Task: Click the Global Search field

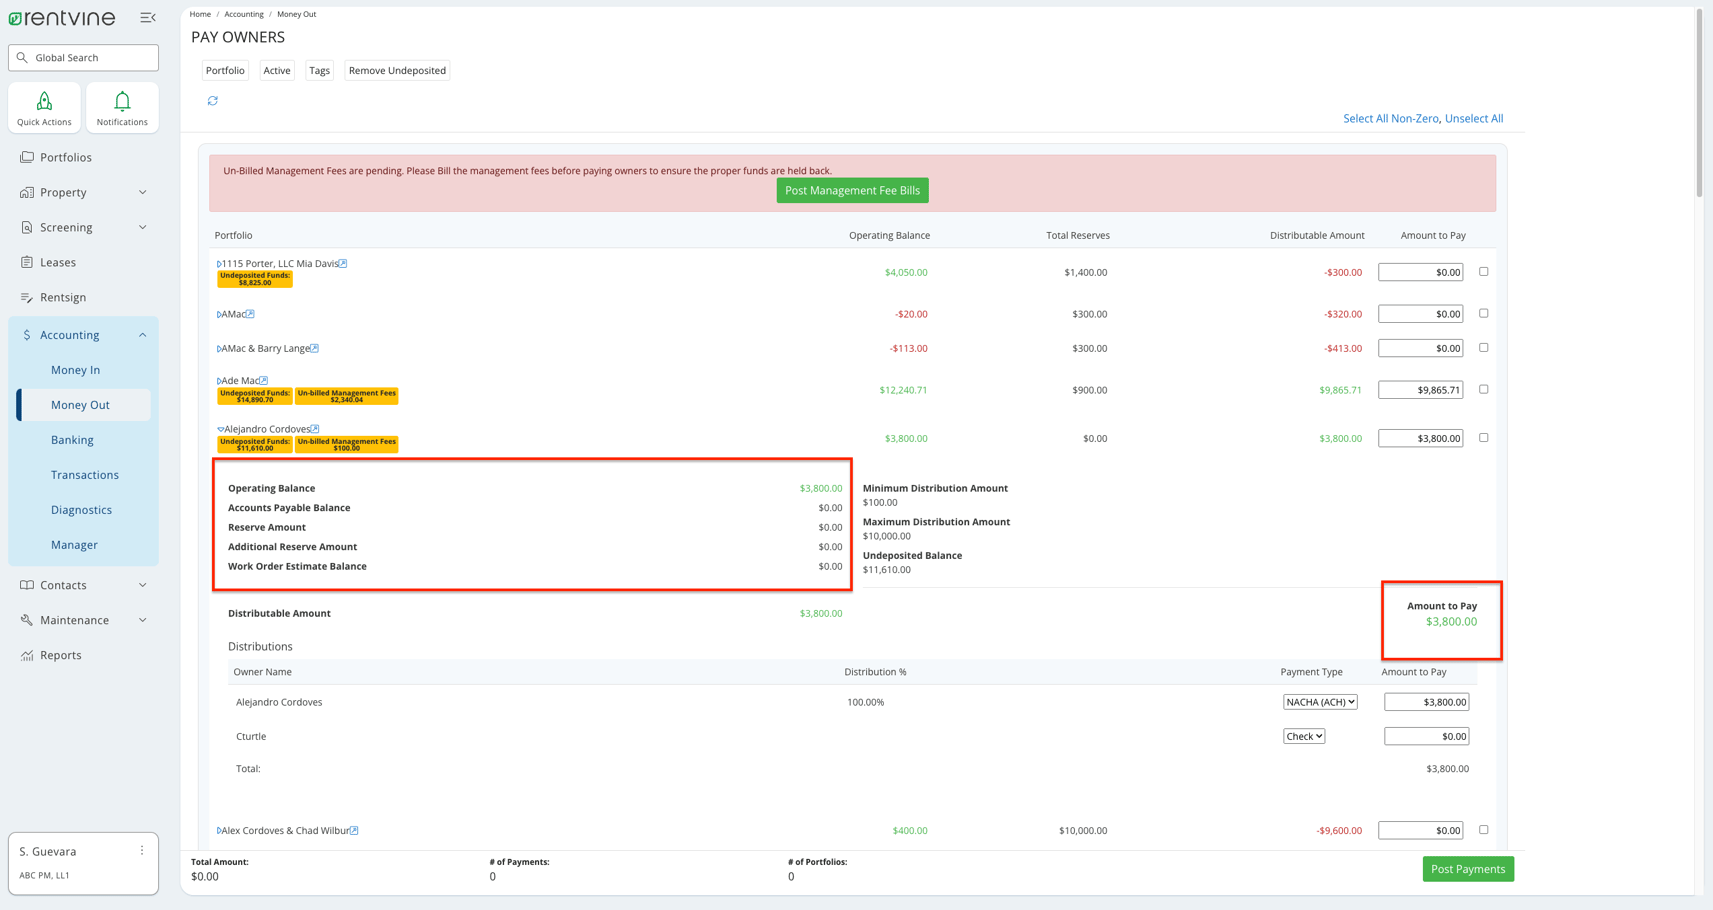Action: [x=84, y=58]
